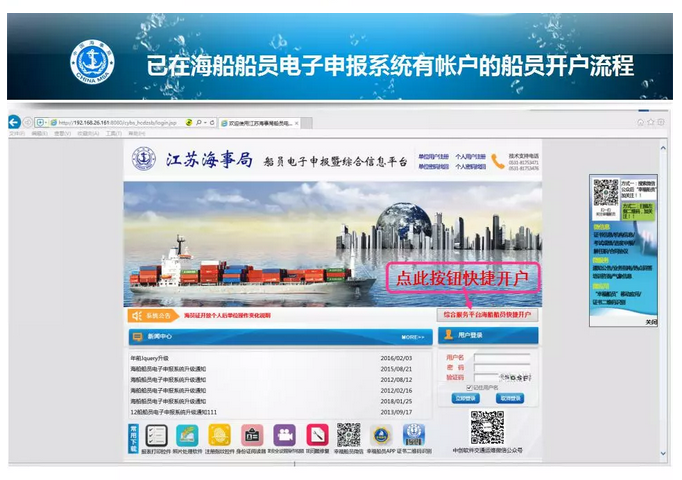
Task: Click the MORE>> news link
Action: click(x=412, y=337)
